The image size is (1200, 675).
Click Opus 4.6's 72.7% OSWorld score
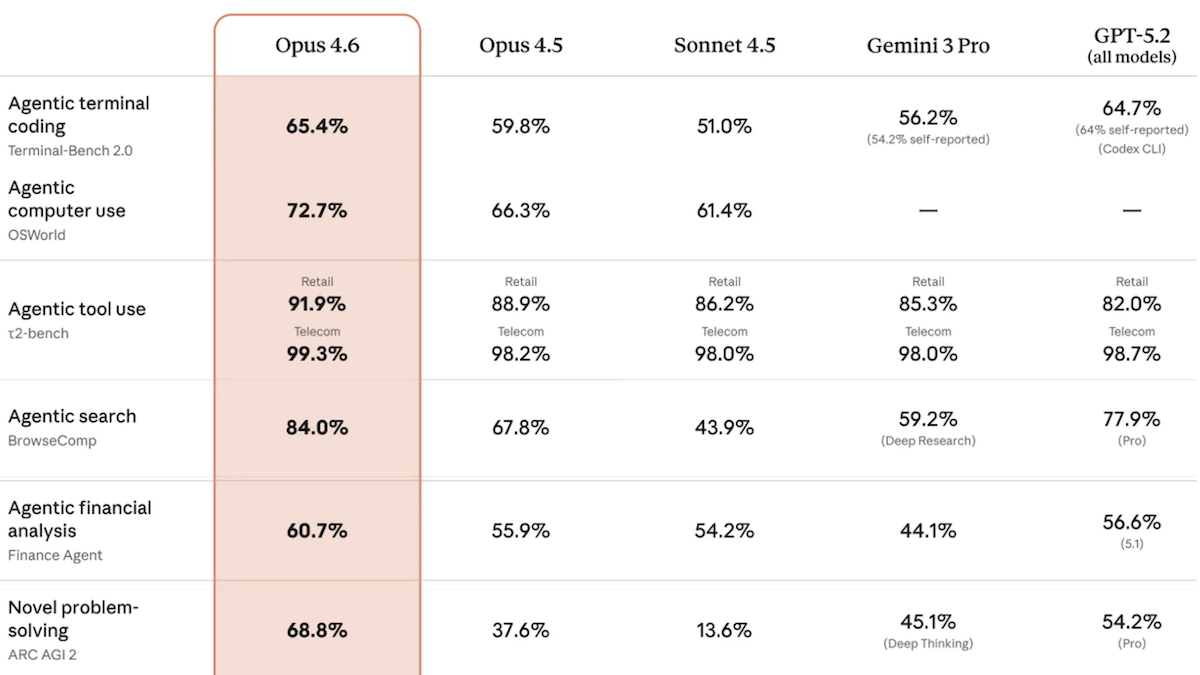317,211
